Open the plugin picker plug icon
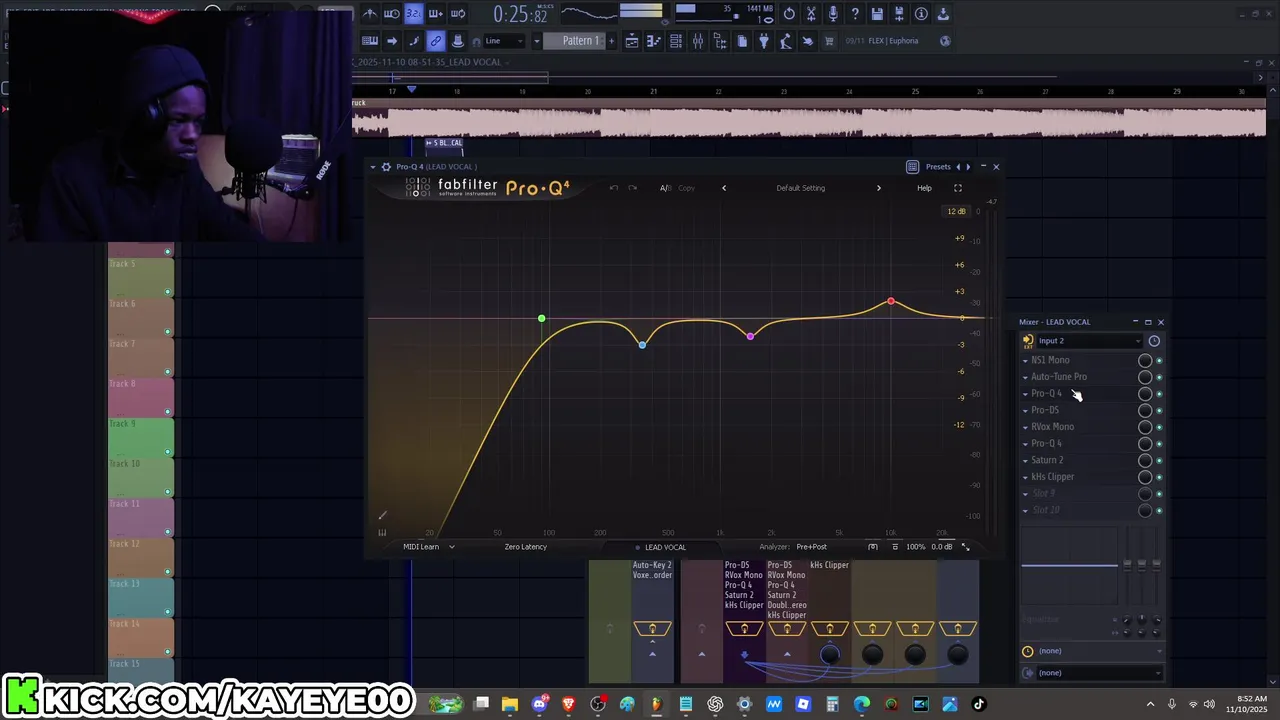Image resolution: width=1280 pixels, height=720 pixels. coord(764,41)
